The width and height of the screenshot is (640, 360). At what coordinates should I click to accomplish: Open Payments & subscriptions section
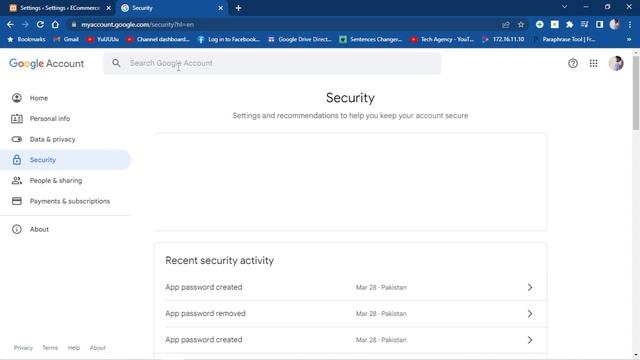coord(70,201)
